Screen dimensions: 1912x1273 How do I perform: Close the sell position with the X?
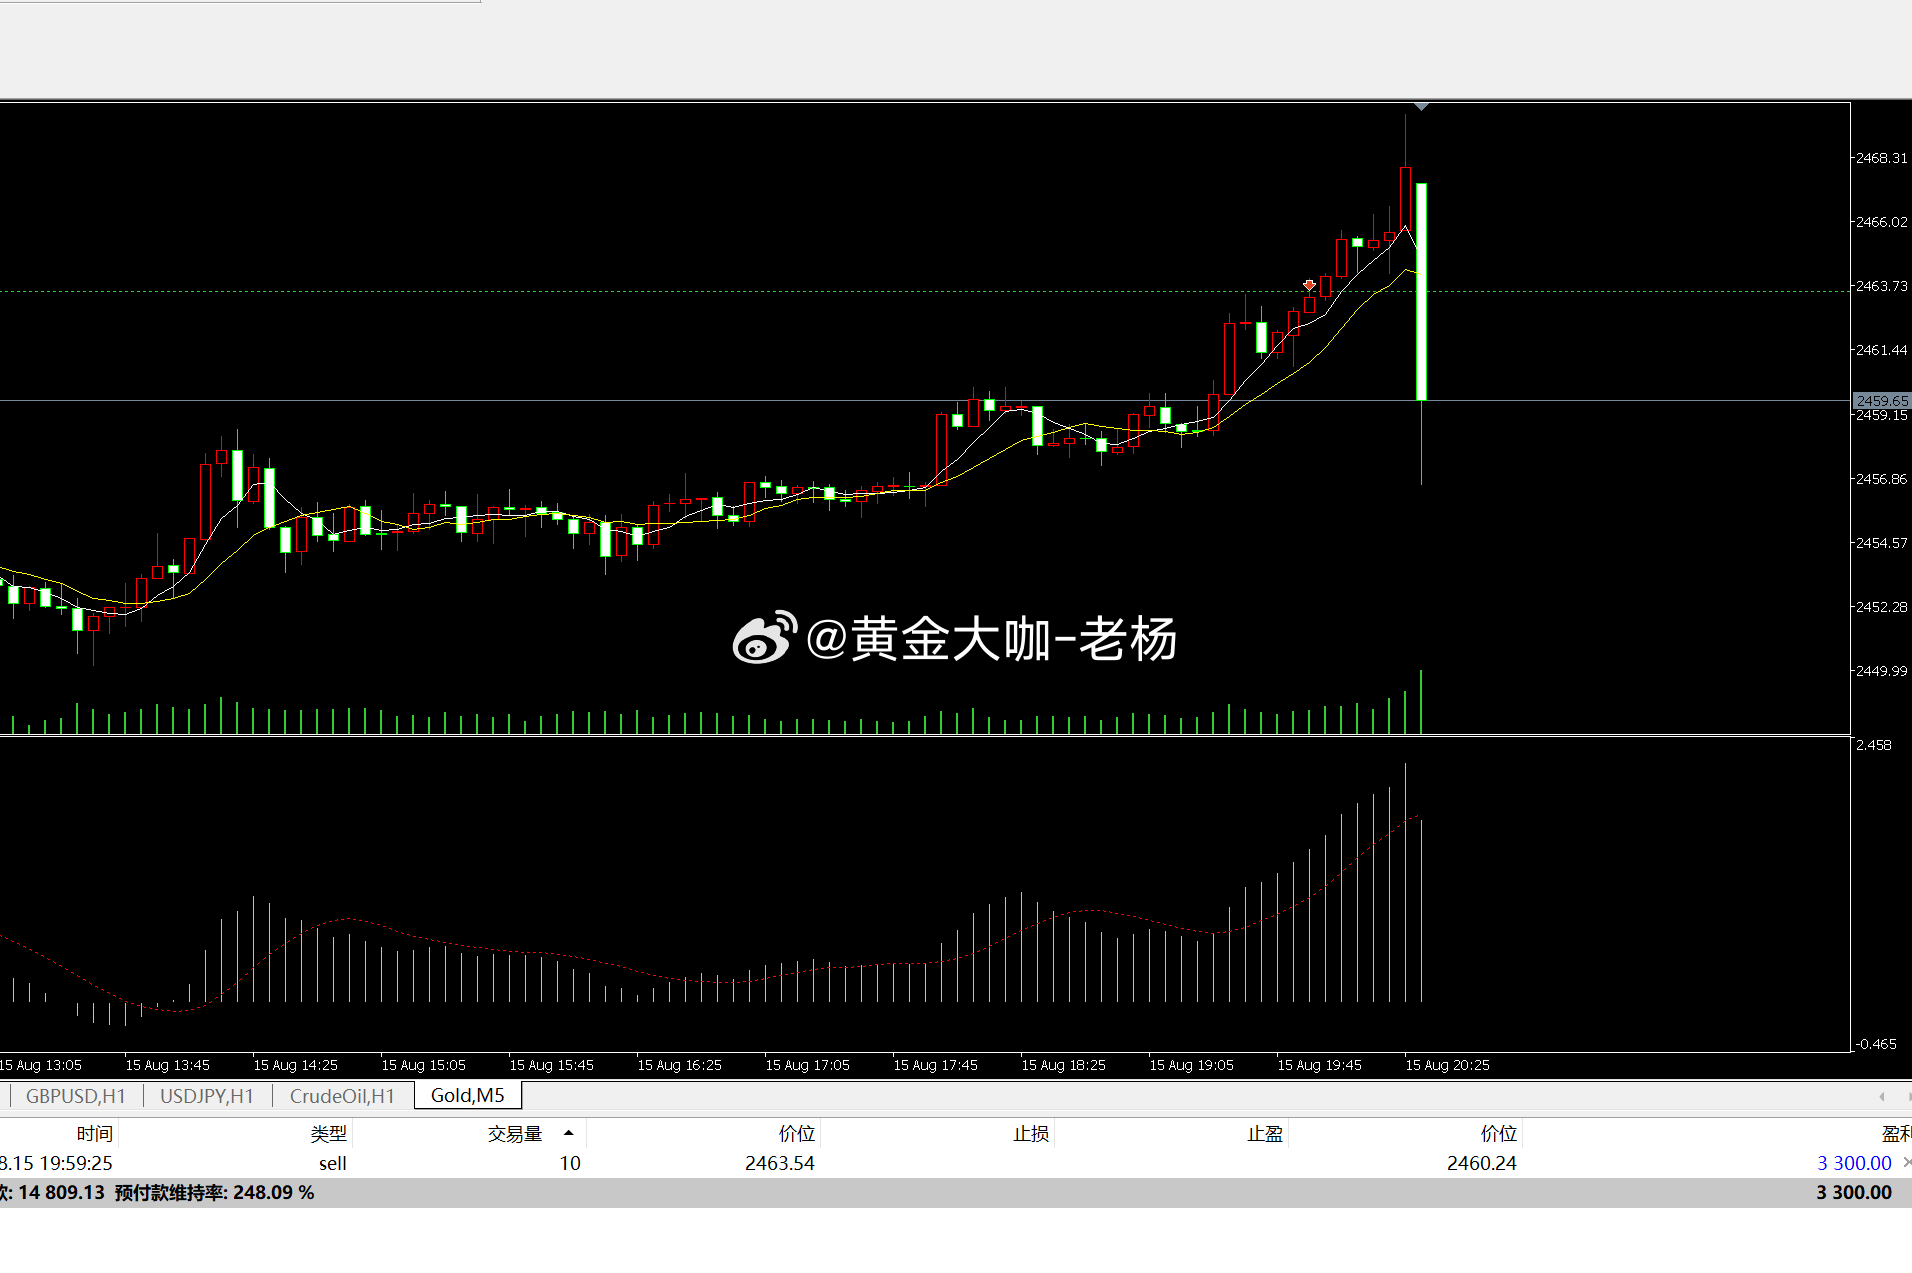point(1906,1162)
